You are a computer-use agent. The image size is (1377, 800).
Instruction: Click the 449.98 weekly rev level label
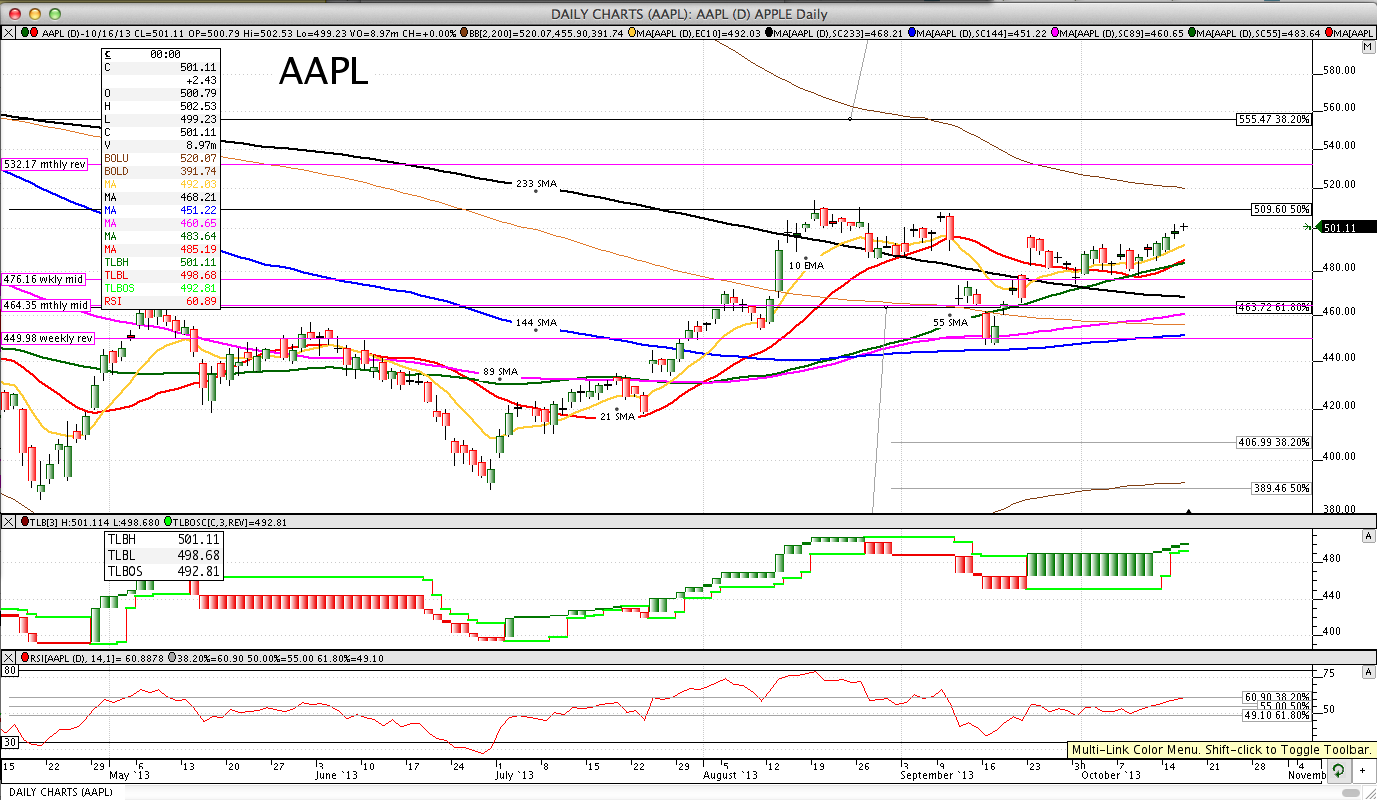point(47,338)
